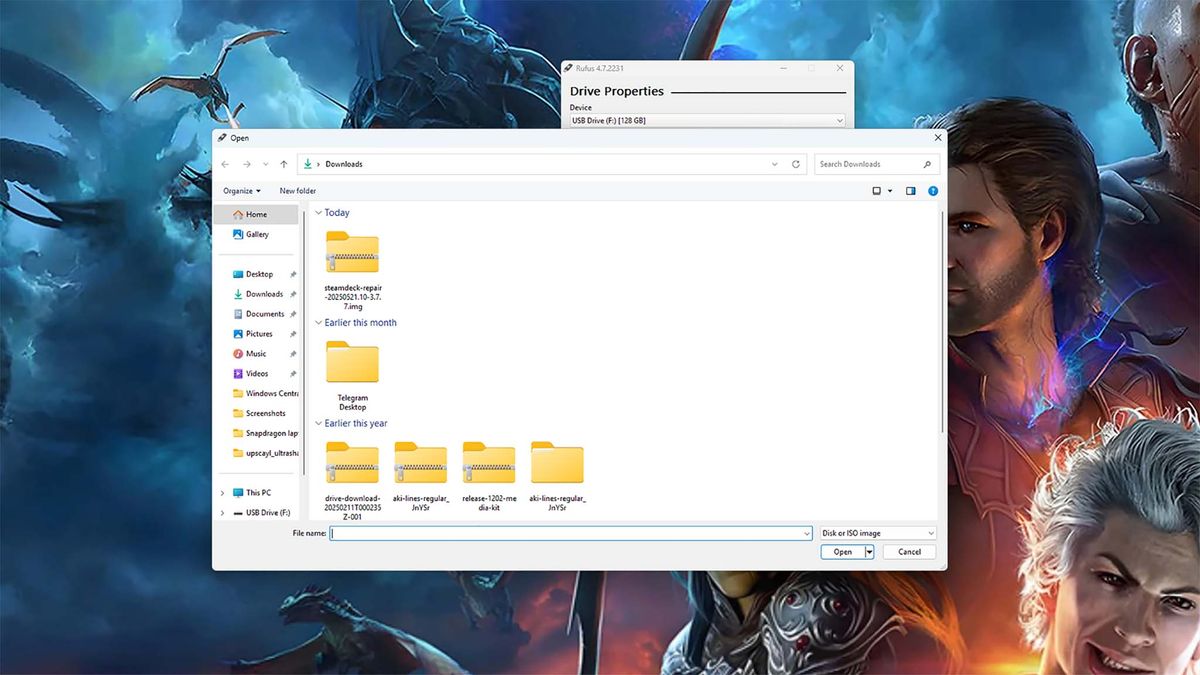Unpin the Videos folder via its pin

[293, 374]
